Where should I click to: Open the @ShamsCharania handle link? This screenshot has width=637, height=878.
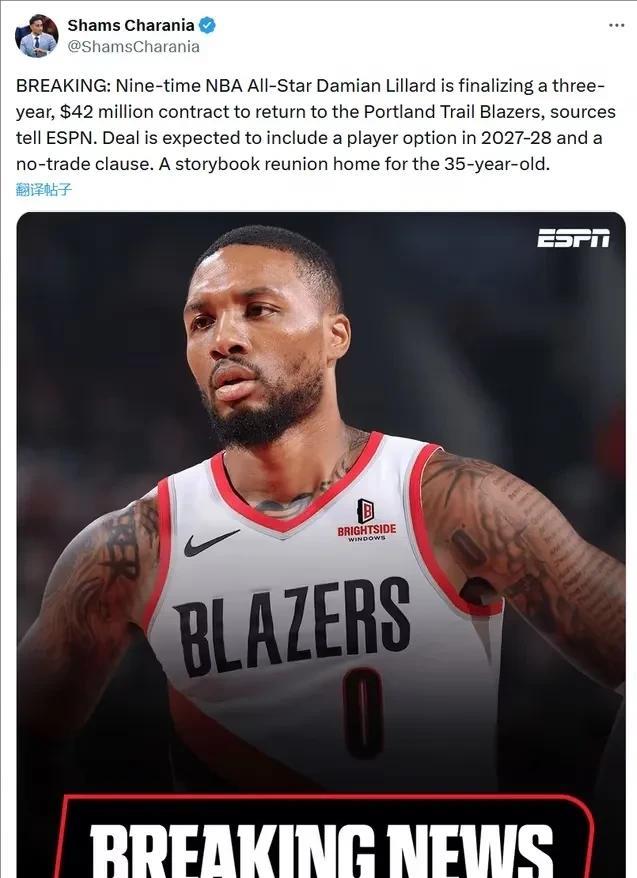tap(133, 46)
